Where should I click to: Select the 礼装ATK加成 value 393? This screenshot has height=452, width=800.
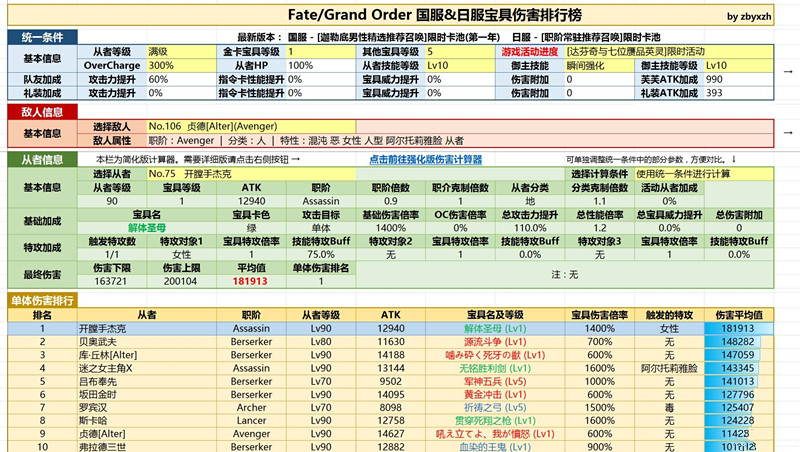click(x=739, y=93)
